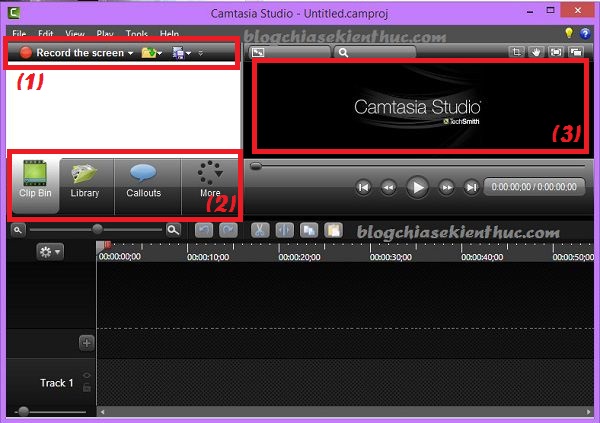
Task: Open the Play menu
Action: (x=105, y=34)
